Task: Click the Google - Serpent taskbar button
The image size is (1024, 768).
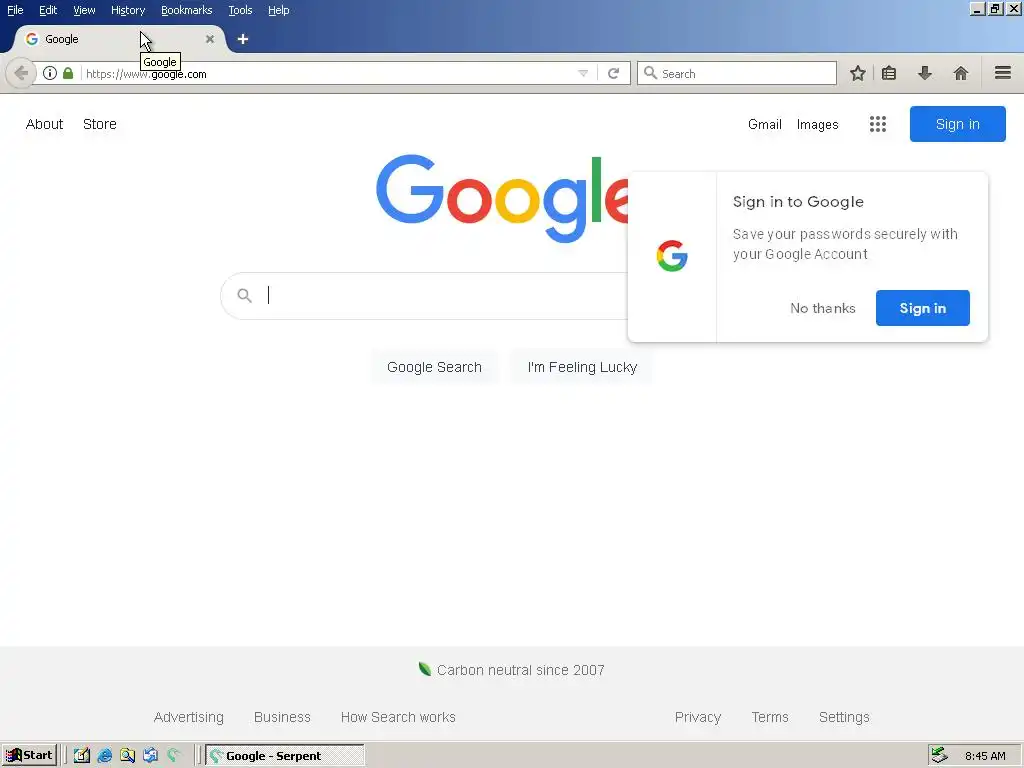Action: click(285, 756)
